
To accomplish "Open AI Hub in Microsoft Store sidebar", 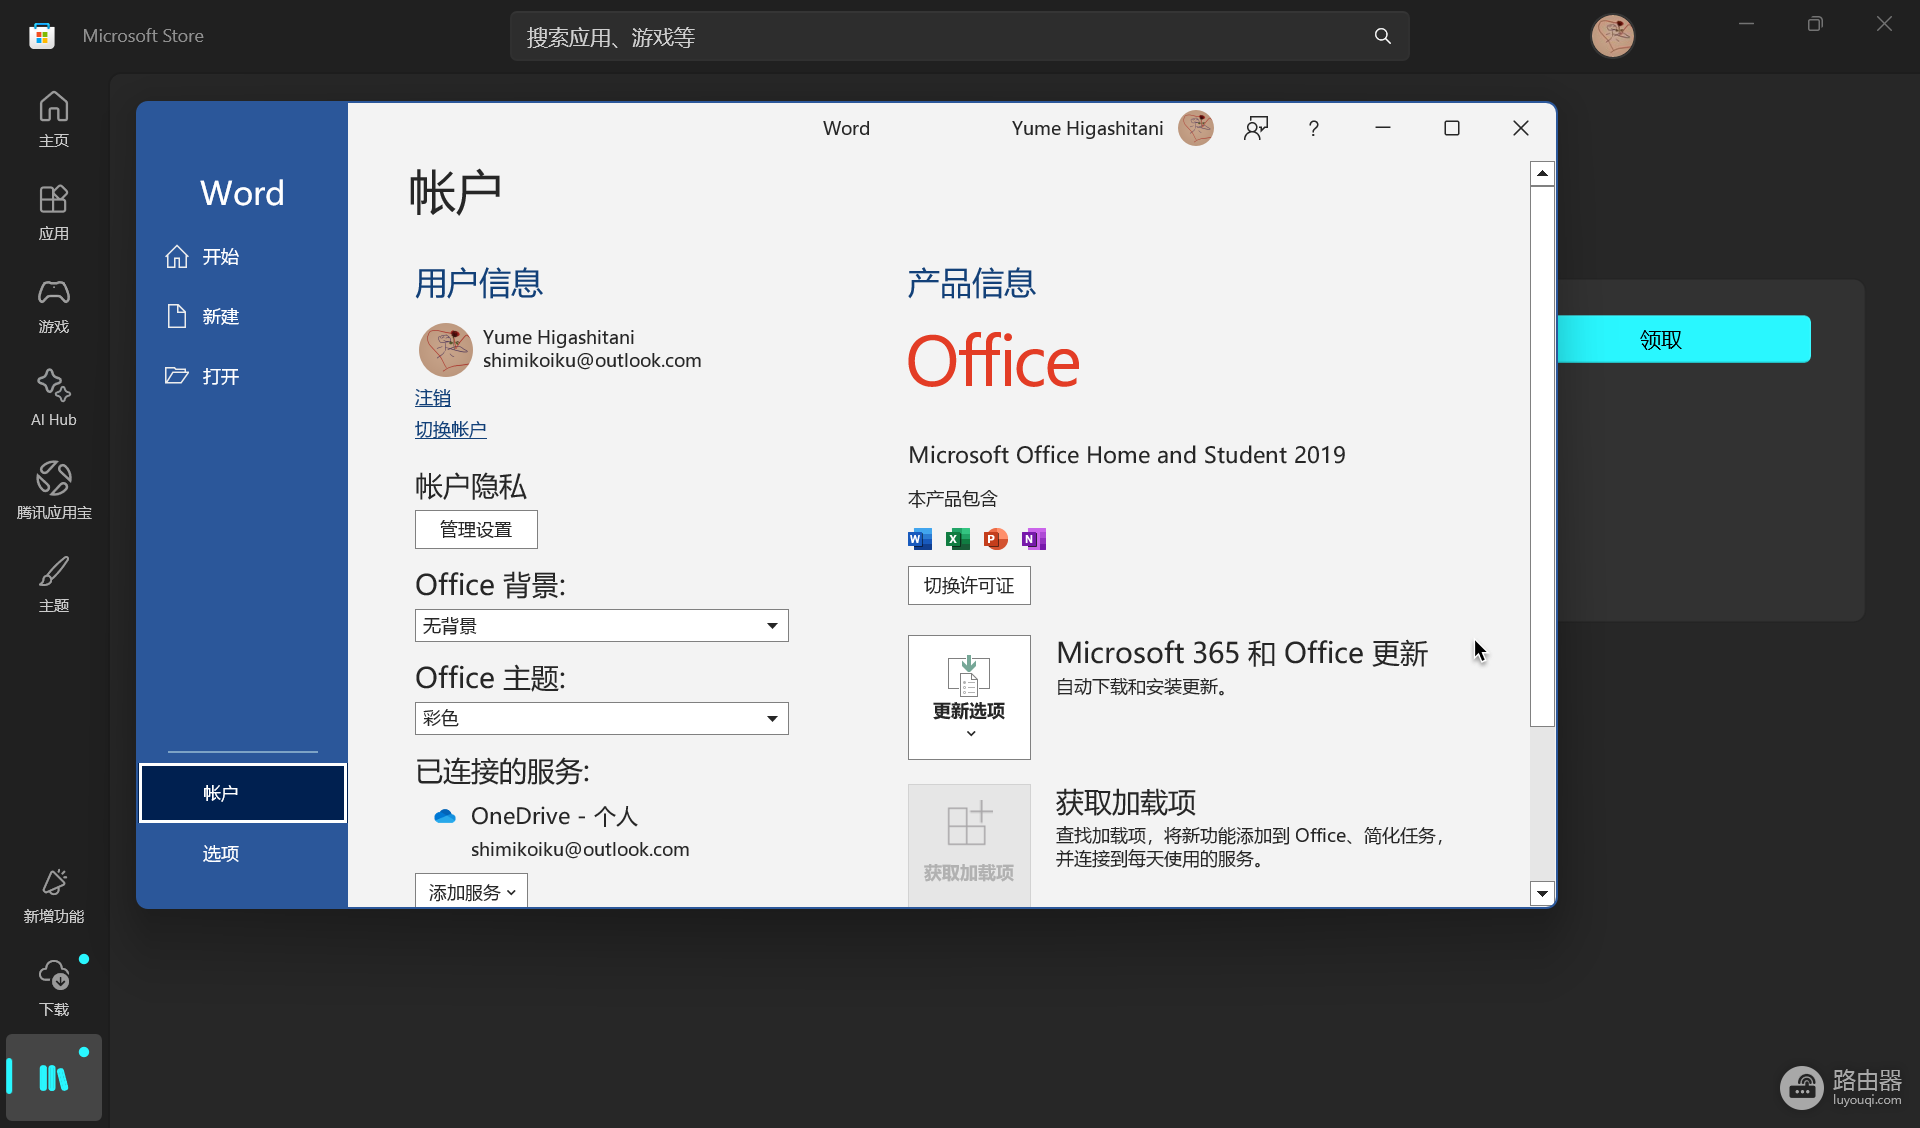I will tap(54, 397).
